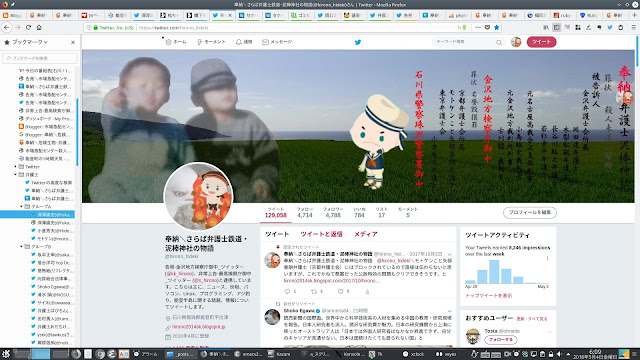Focus the bookmarks search field
Image resolution: width=640 pixels, height=360 pixels.
(x=40, y=58)
